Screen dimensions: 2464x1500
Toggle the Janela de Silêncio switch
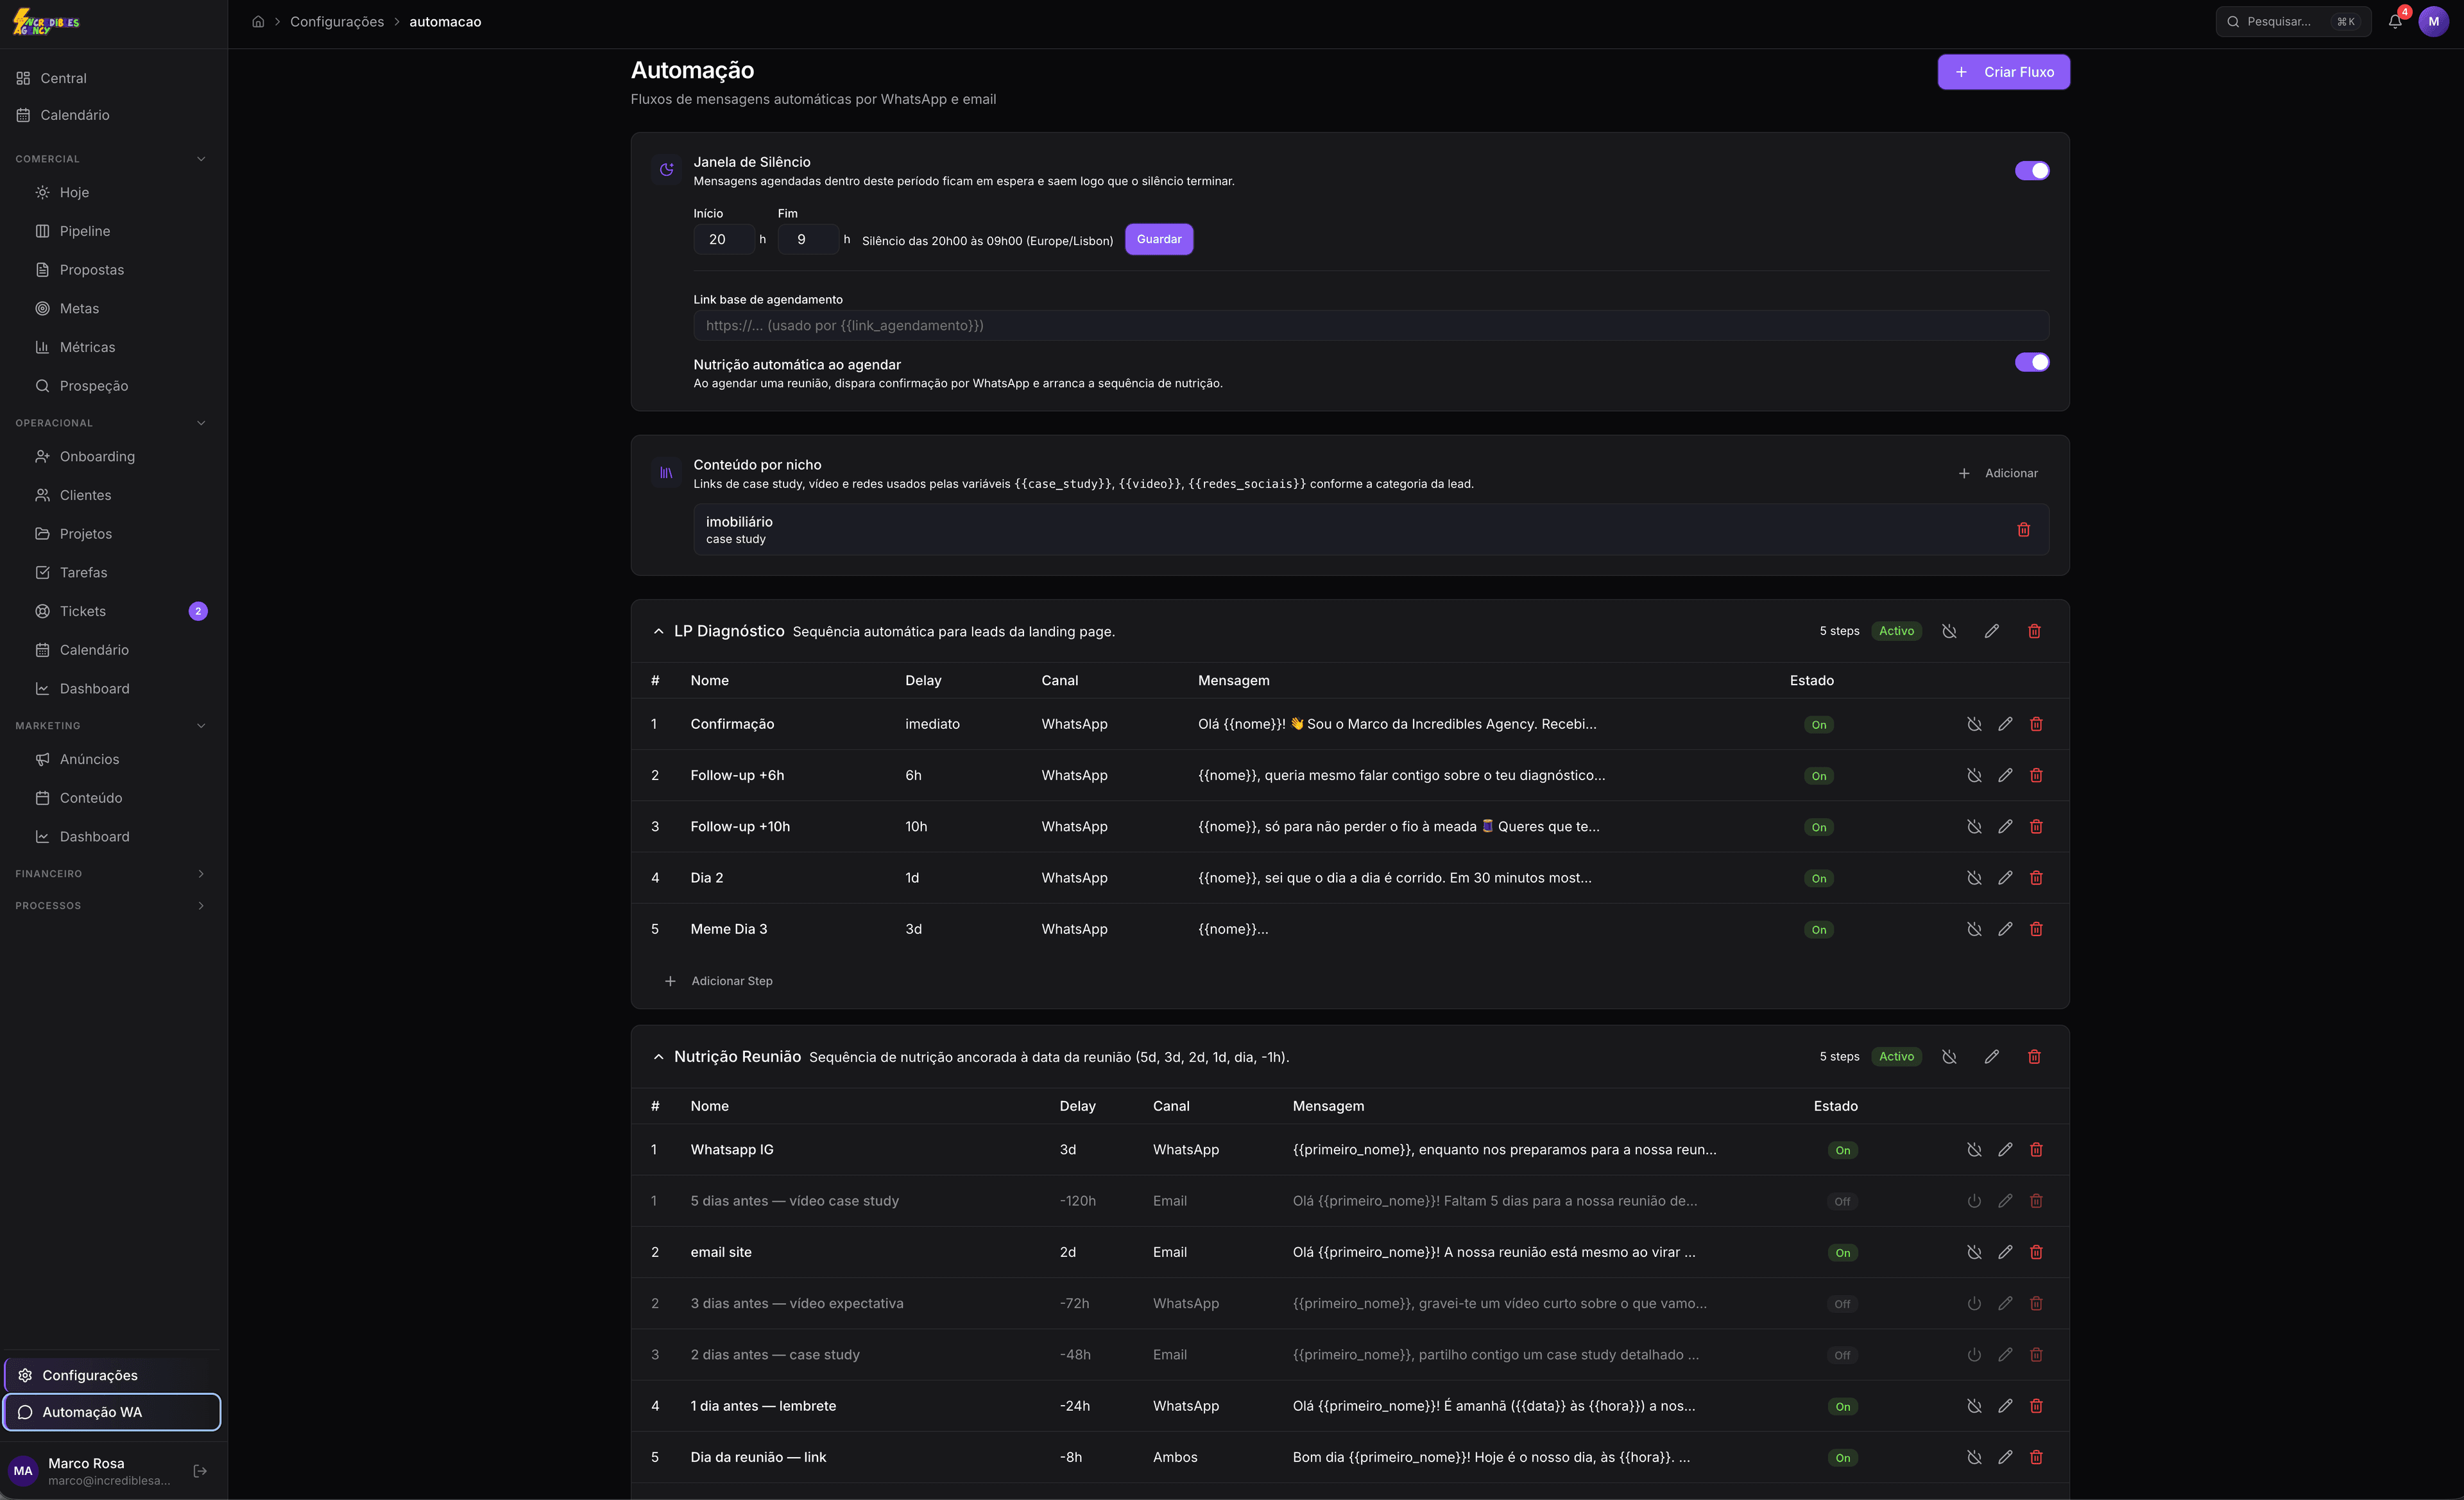(x=2031, y=171)
